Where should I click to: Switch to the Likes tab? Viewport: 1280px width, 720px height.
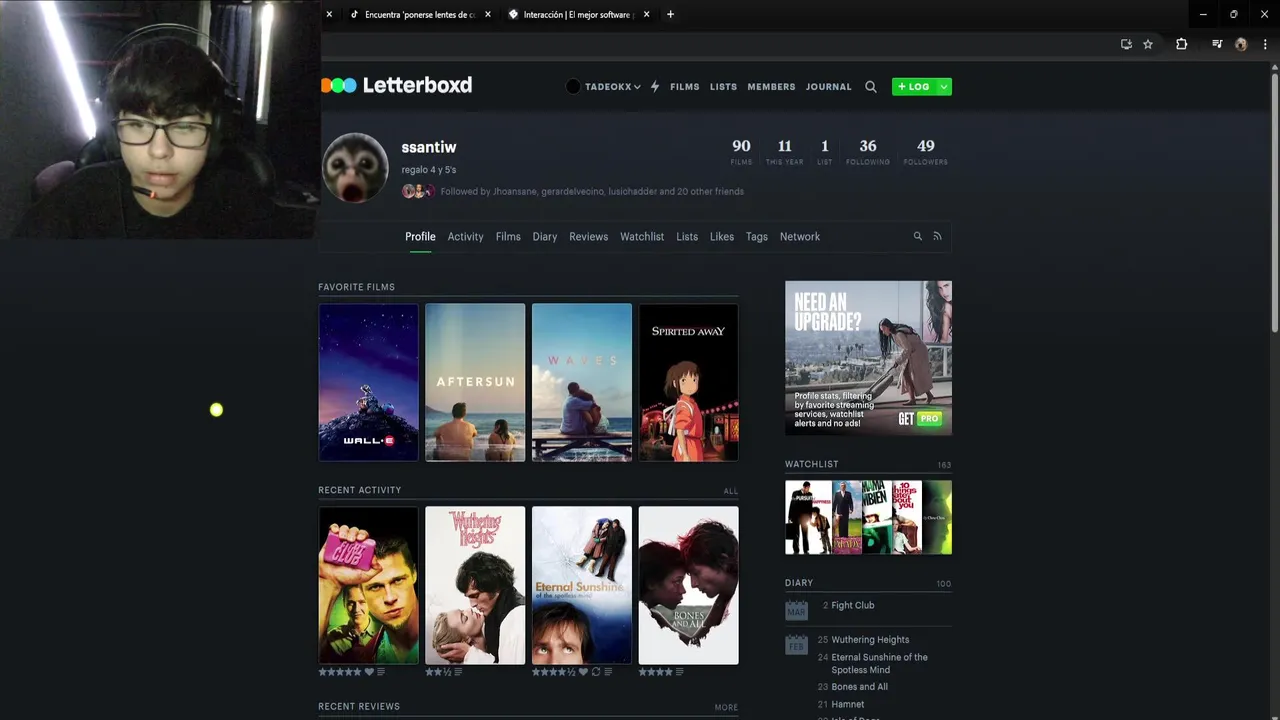point(722,237)
